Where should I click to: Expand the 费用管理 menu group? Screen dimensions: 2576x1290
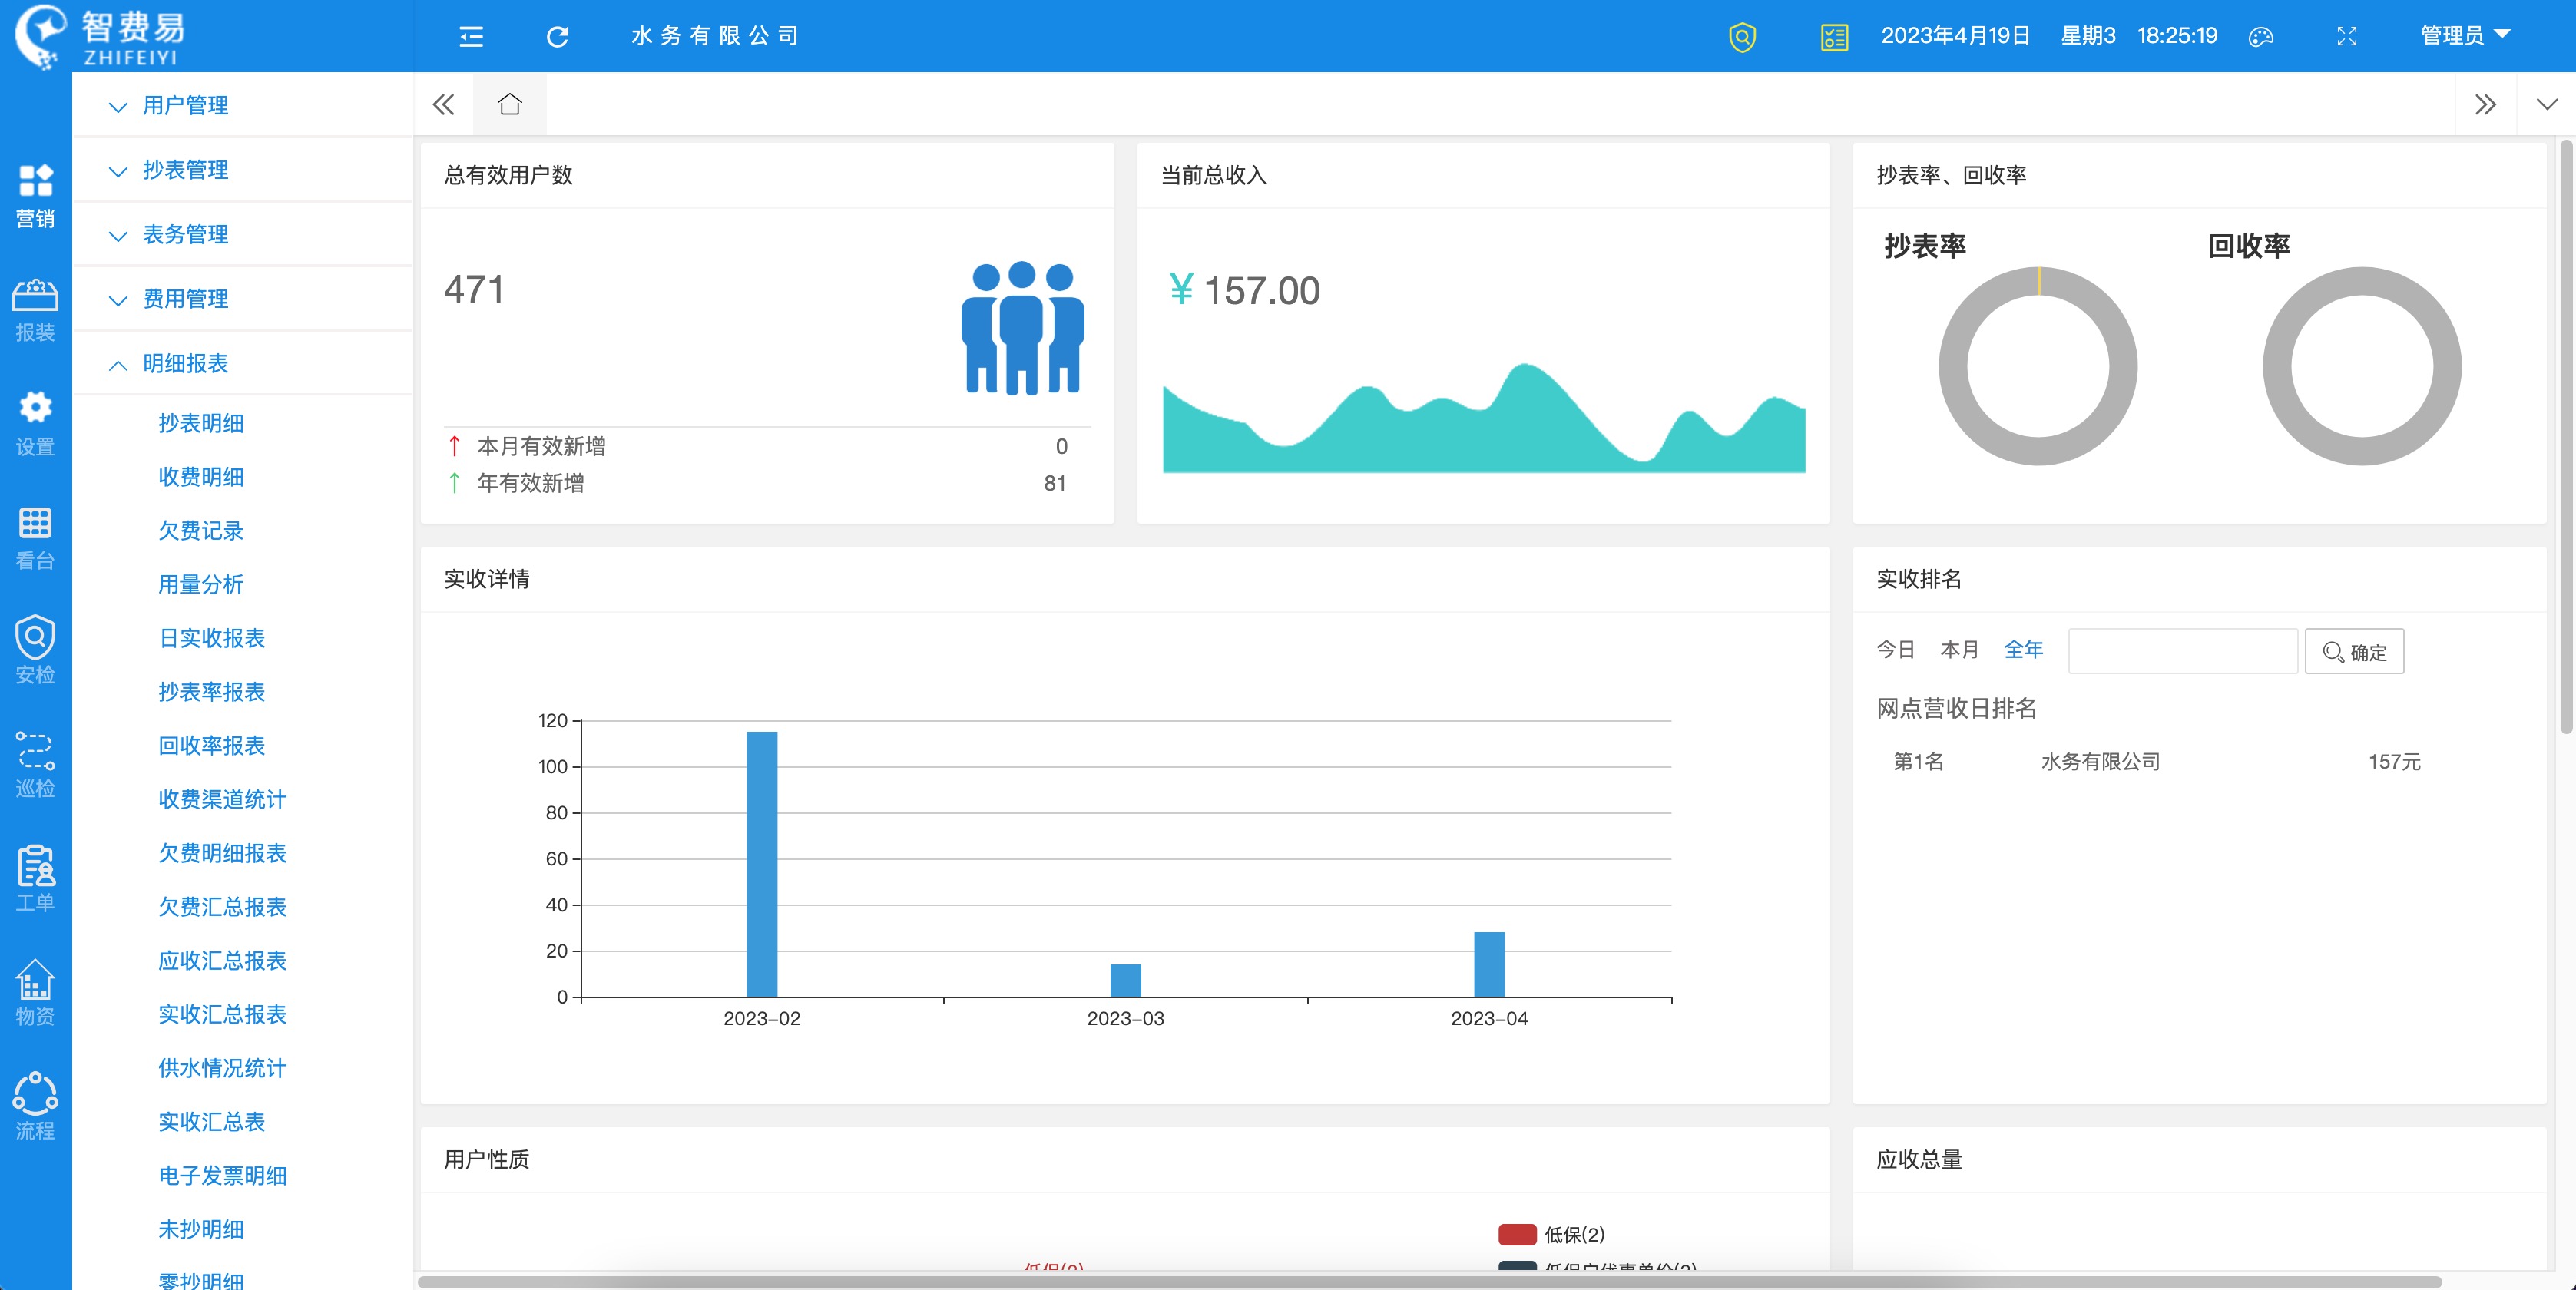(243, 299)
